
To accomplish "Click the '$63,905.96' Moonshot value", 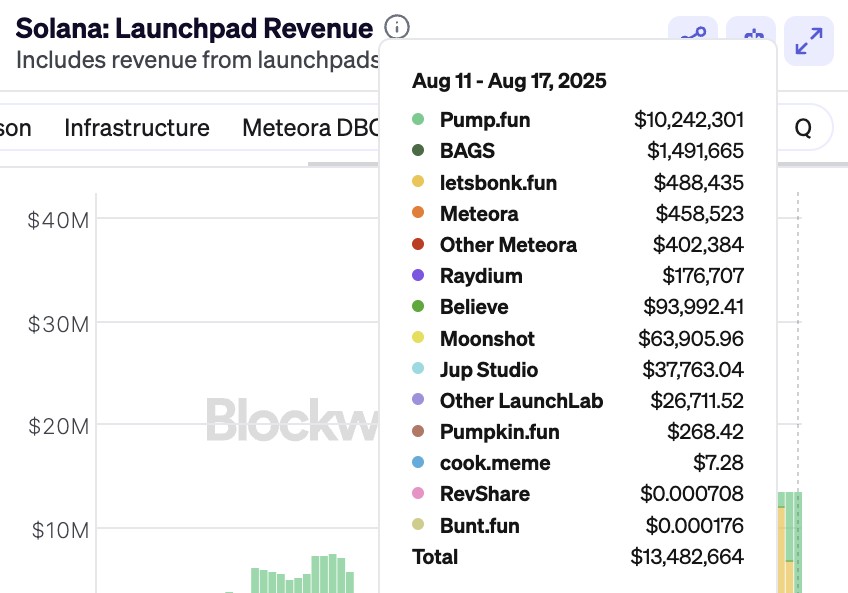I will point(691,339).
